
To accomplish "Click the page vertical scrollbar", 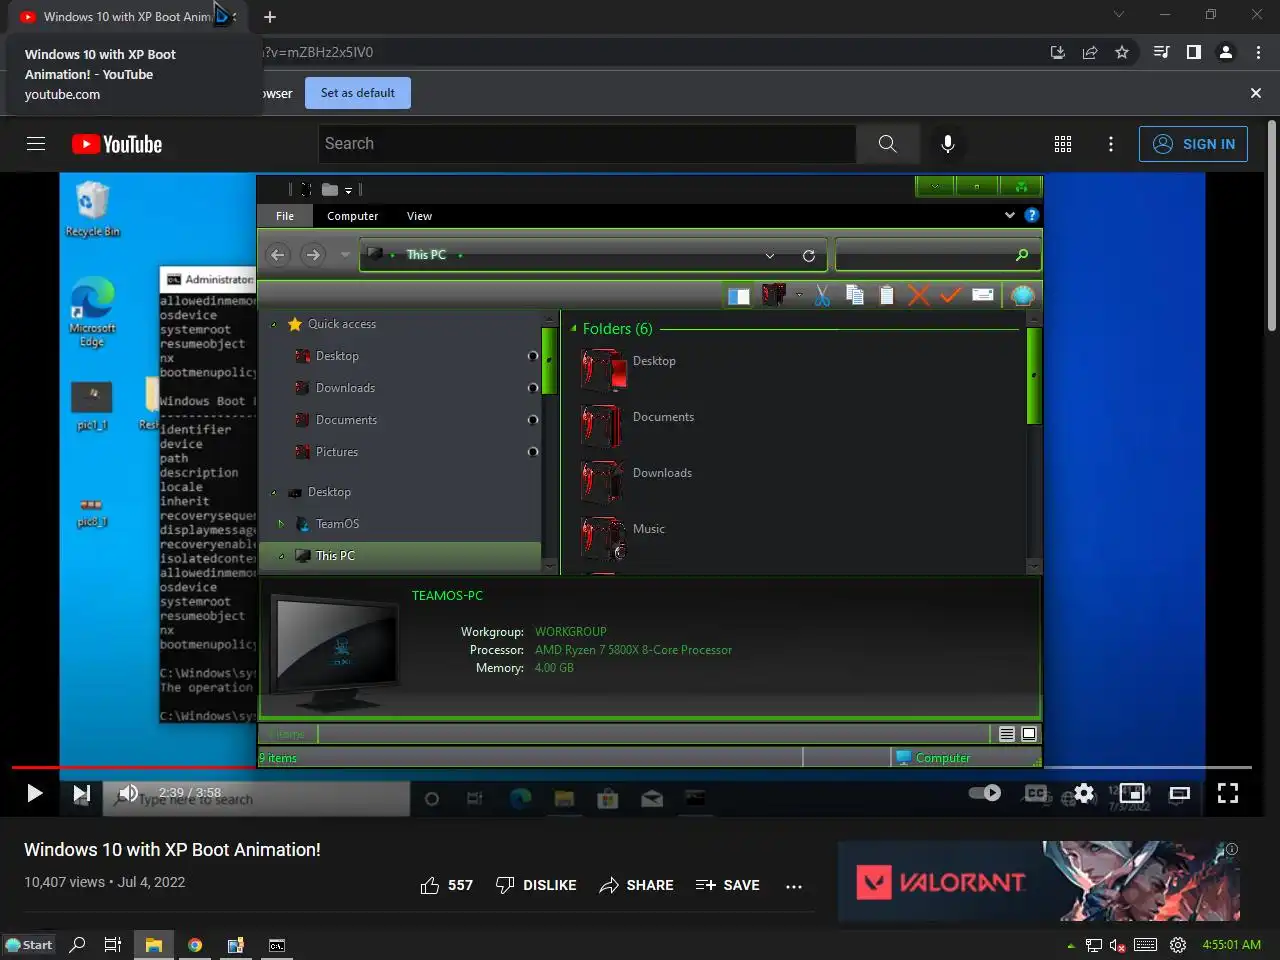I will point(1272,226).
